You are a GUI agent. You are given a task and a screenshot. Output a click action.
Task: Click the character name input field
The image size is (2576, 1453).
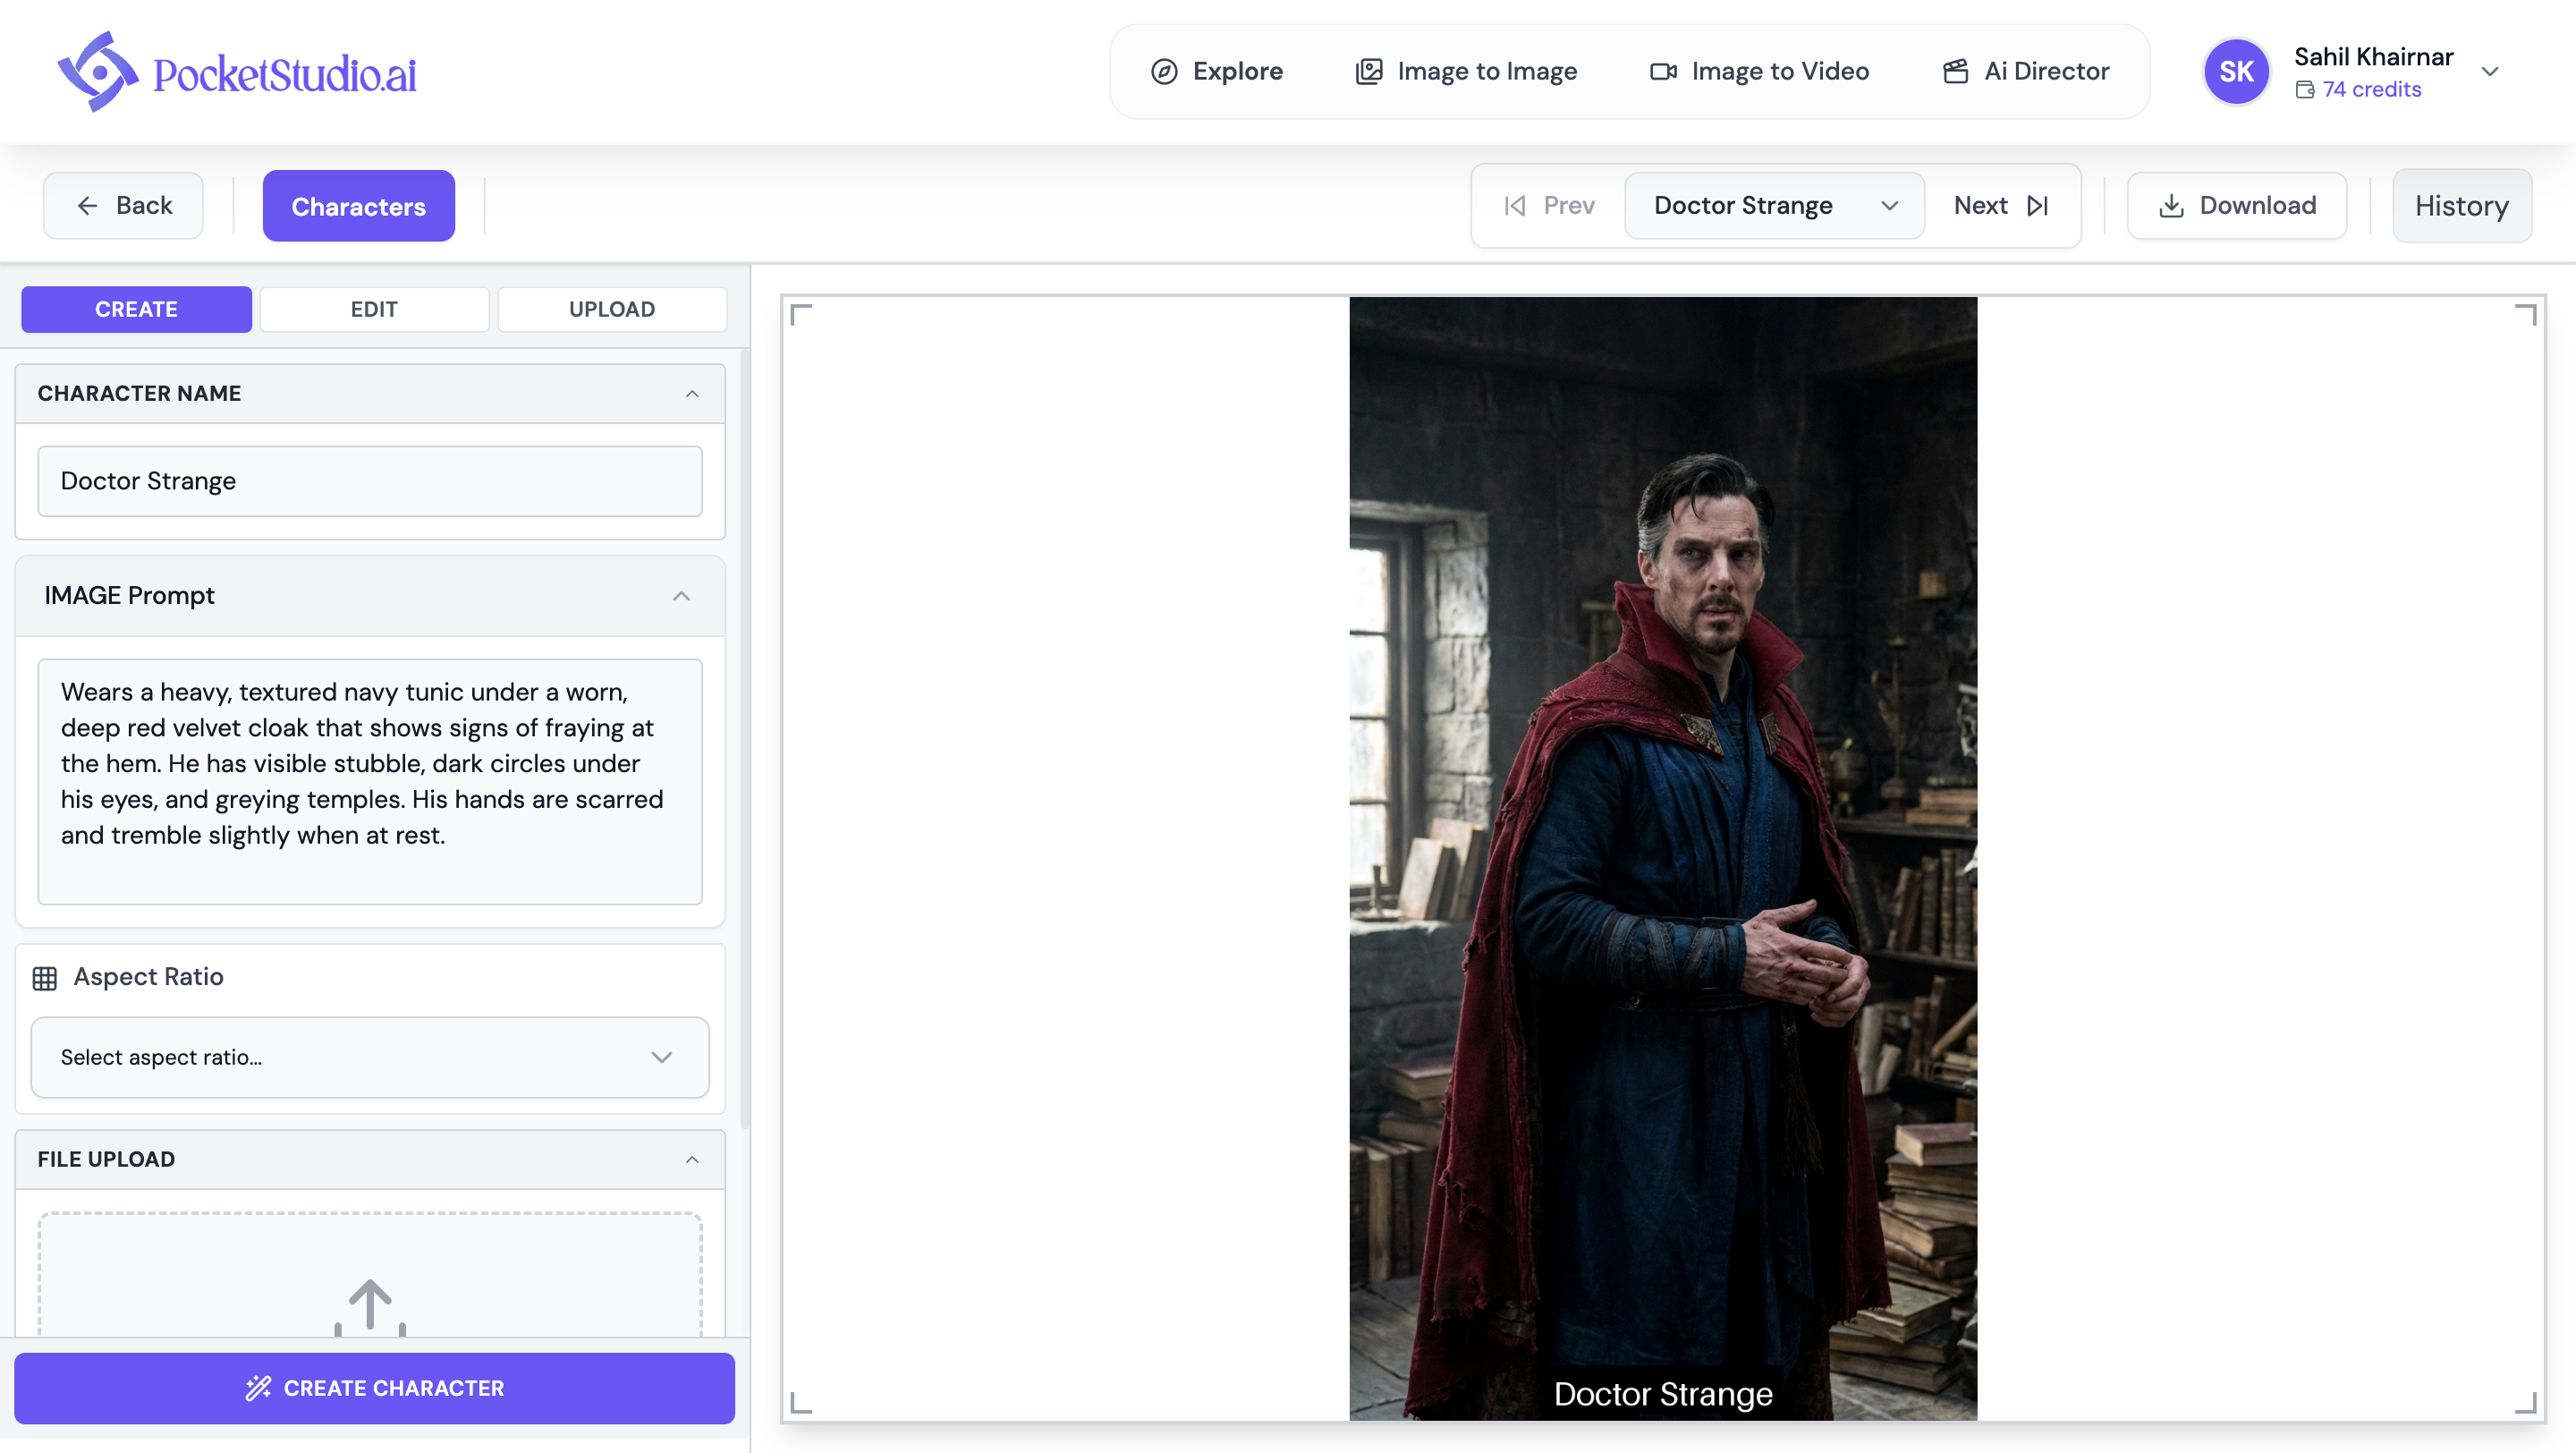click(370, 481)
